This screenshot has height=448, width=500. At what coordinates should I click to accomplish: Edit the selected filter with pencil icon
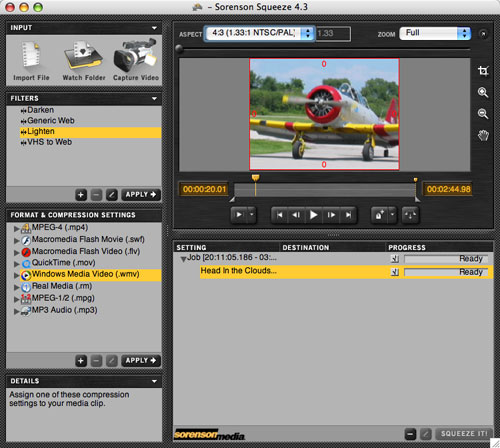[112, 195]
